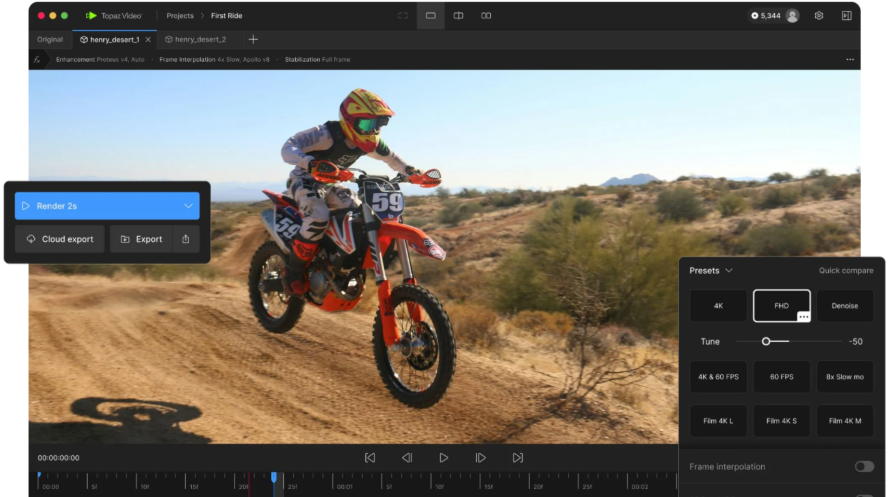This screenshot has width=888, height=497.
Task: Open First Ride breadcrumb
Action: pos(227,16)
